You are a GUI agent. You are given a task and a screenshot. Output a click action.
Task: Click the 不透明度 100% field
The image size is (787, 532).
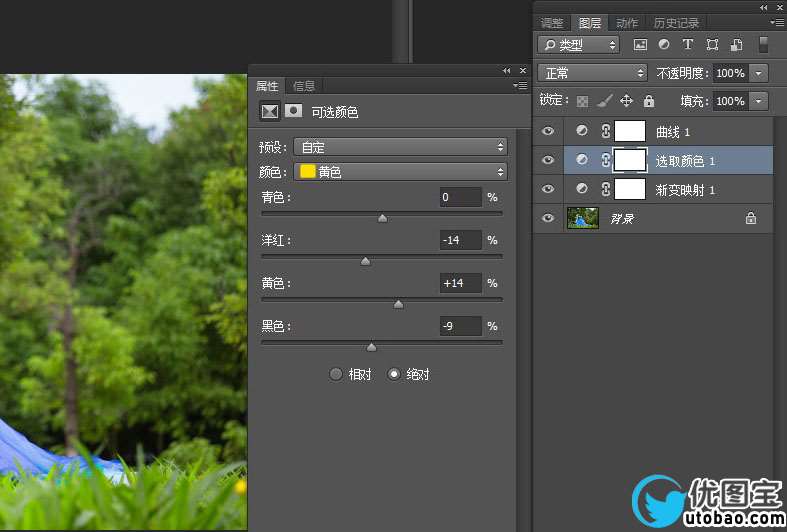point(731,73)
